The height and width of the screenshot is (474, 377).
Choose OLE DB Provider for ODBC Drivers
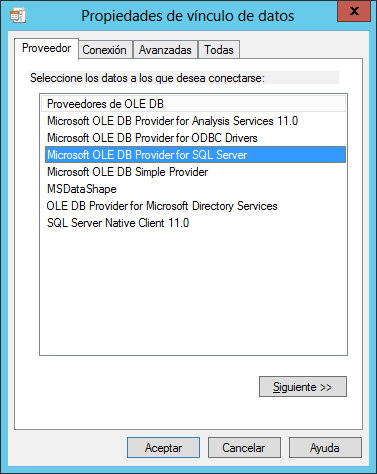click(195, 138)
